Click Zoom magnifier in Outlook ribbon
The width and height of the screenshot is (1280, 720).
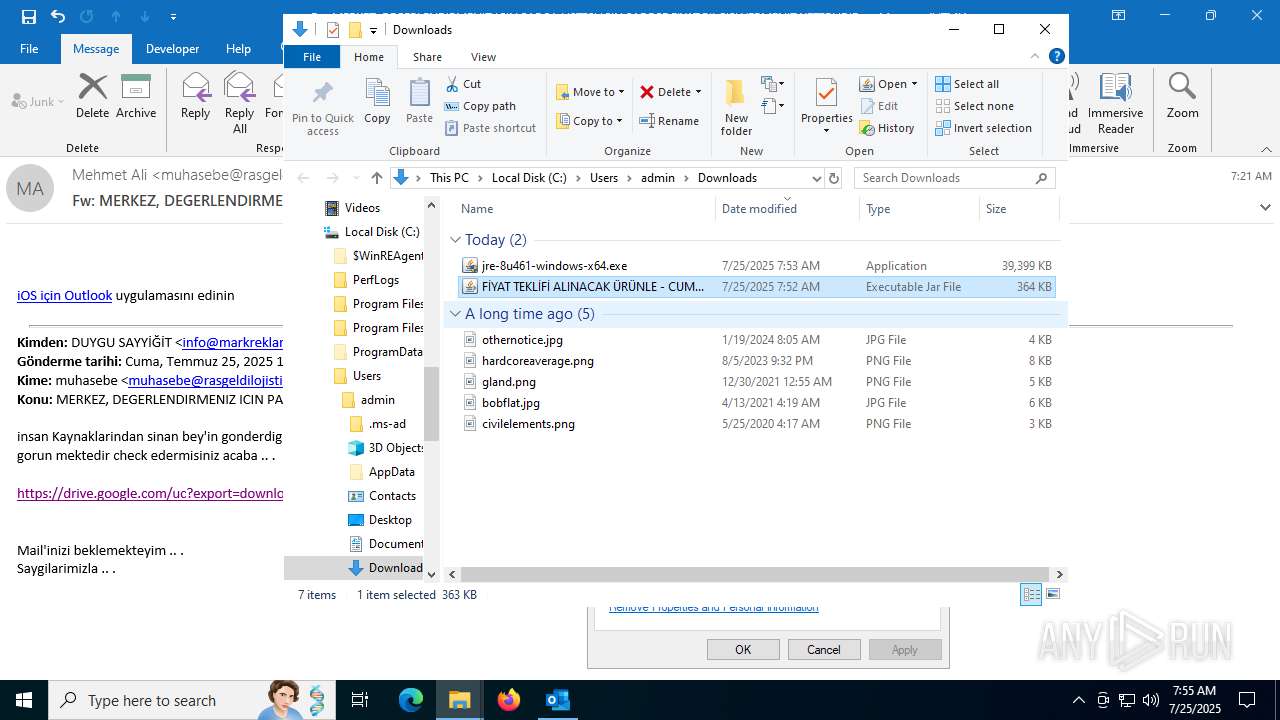pyautogui.click(x=1182, y=88)
